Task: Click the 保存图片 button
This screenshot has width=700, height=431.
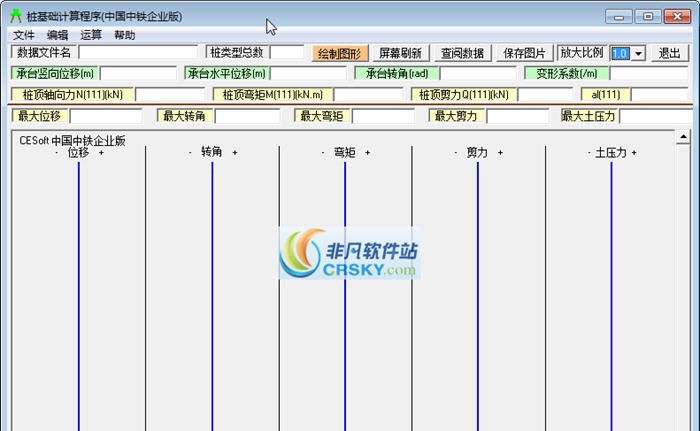Action: (524, 53)
